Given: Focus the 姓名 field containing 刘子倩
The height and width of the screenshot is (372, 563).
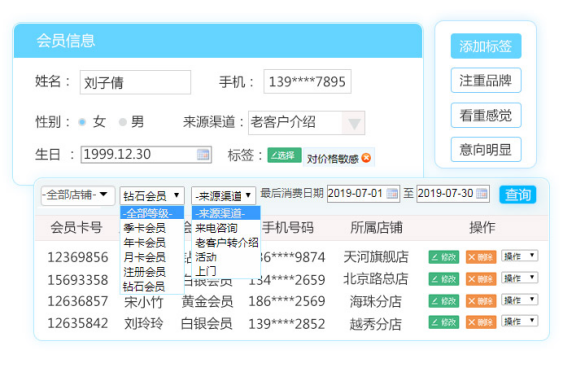Looking at the screenshot, I should pyautogui.click(x=135, y=82).
